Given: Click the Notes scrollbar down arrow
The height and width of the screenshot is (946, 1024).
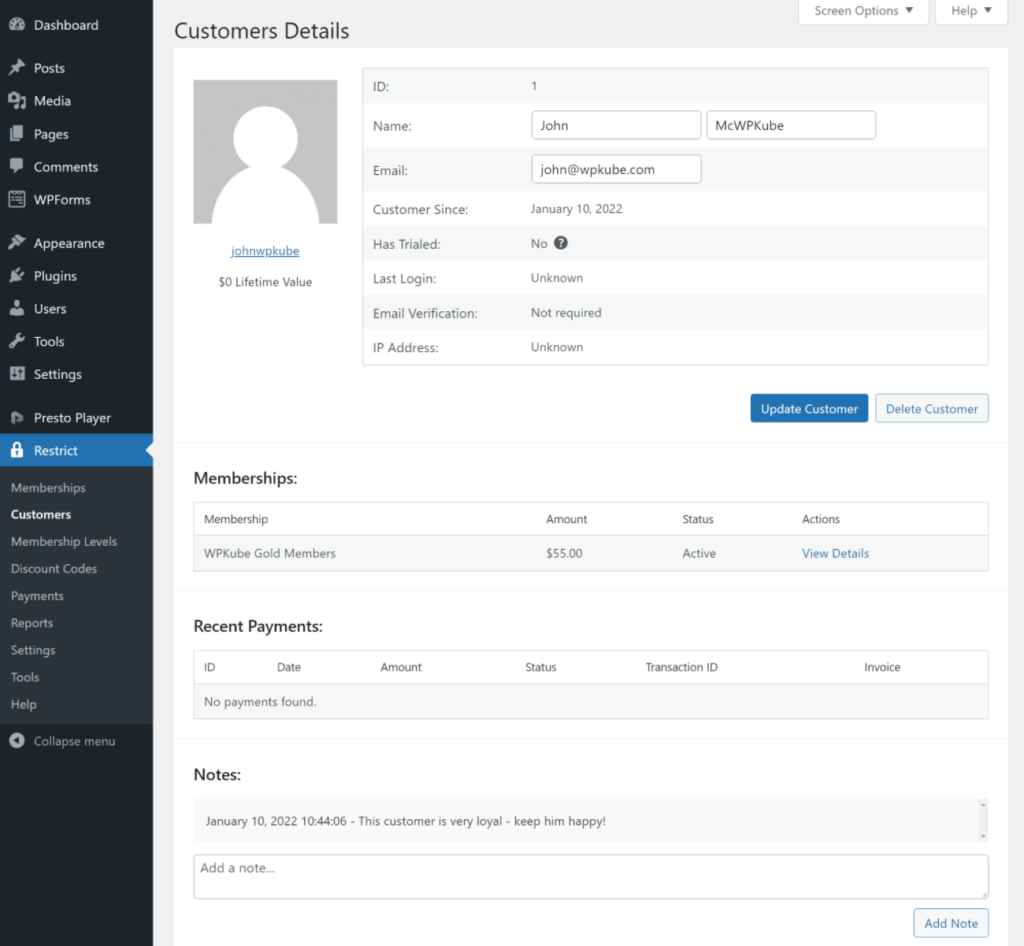Looking at the screenshot, I should tap(982, 835).
